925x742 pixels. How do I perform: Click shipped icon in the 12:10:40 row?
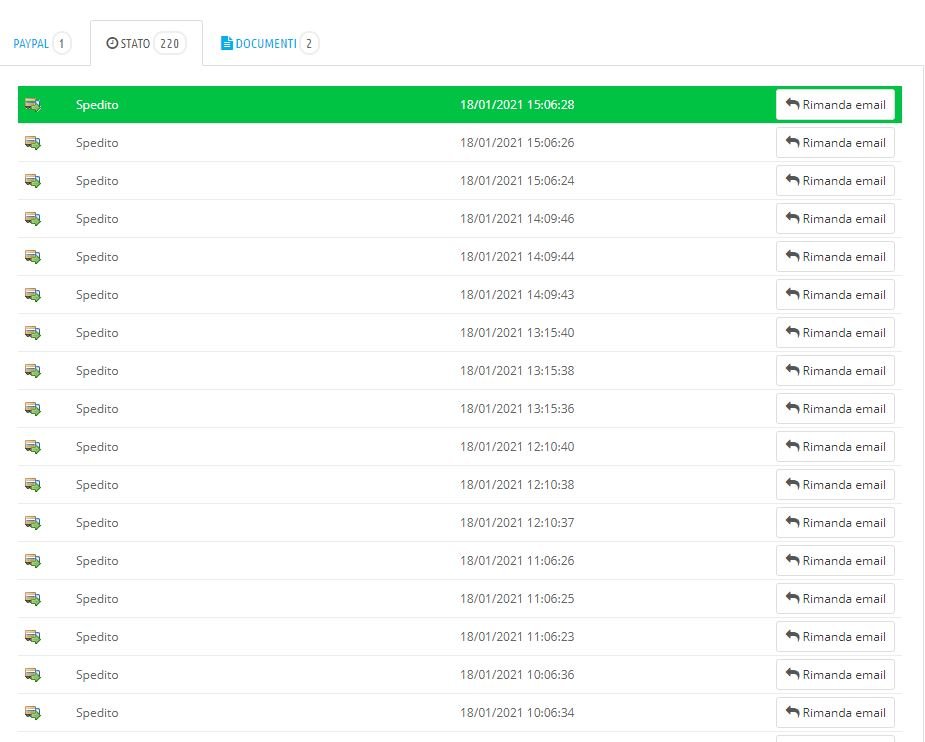[33, 447]
